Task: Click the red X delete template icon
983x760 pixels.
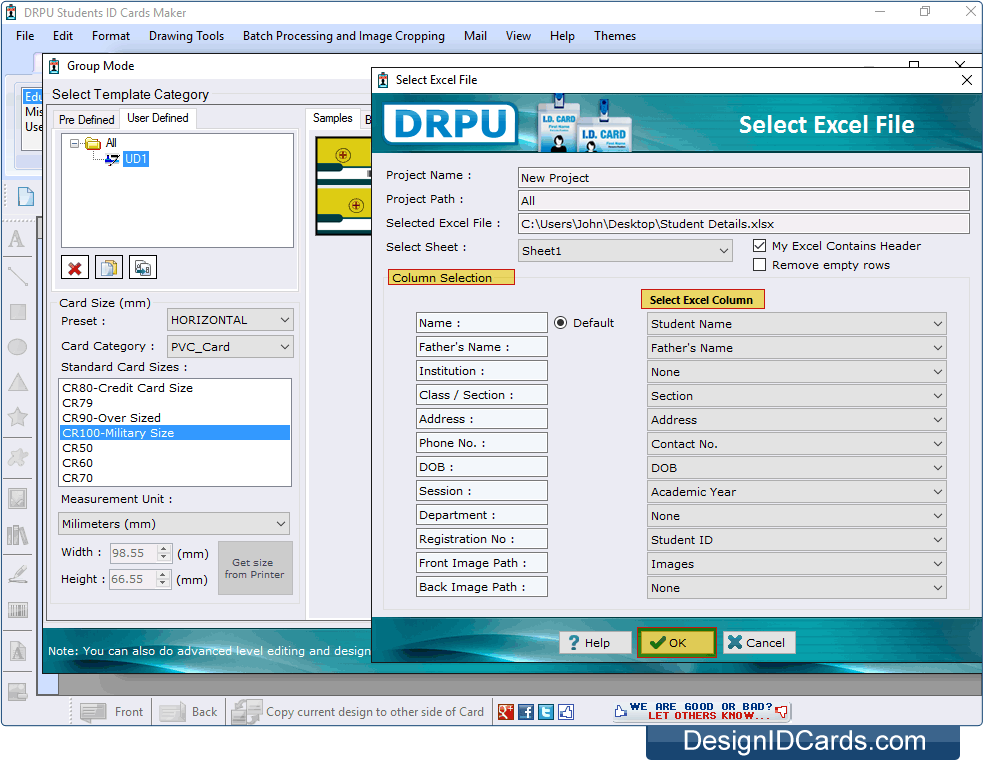Action: click(75, 268)
